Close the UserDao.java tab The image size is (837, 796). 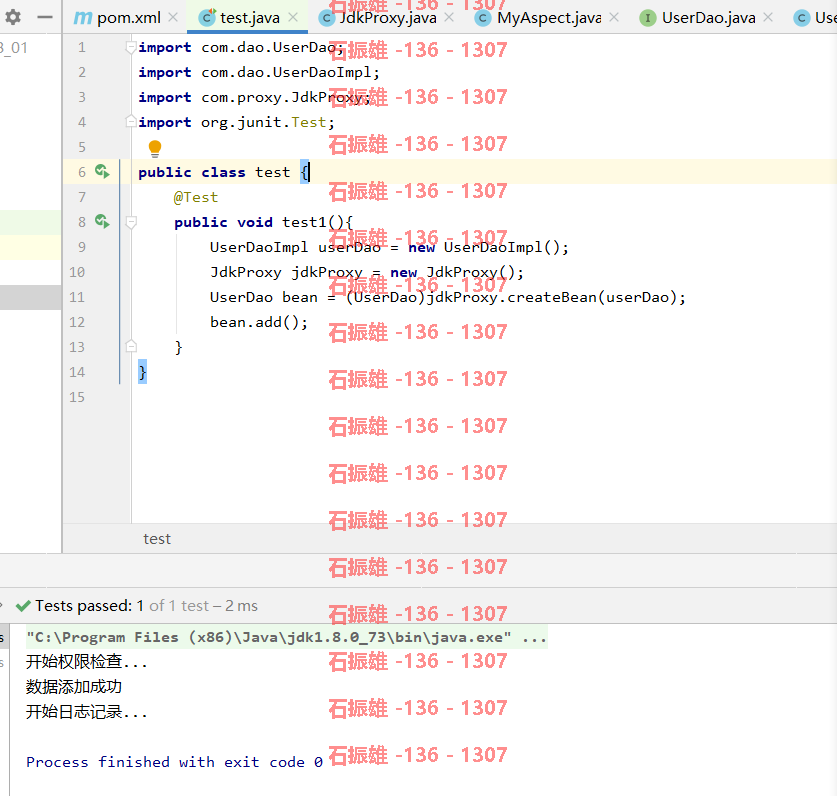coord(768,18)
